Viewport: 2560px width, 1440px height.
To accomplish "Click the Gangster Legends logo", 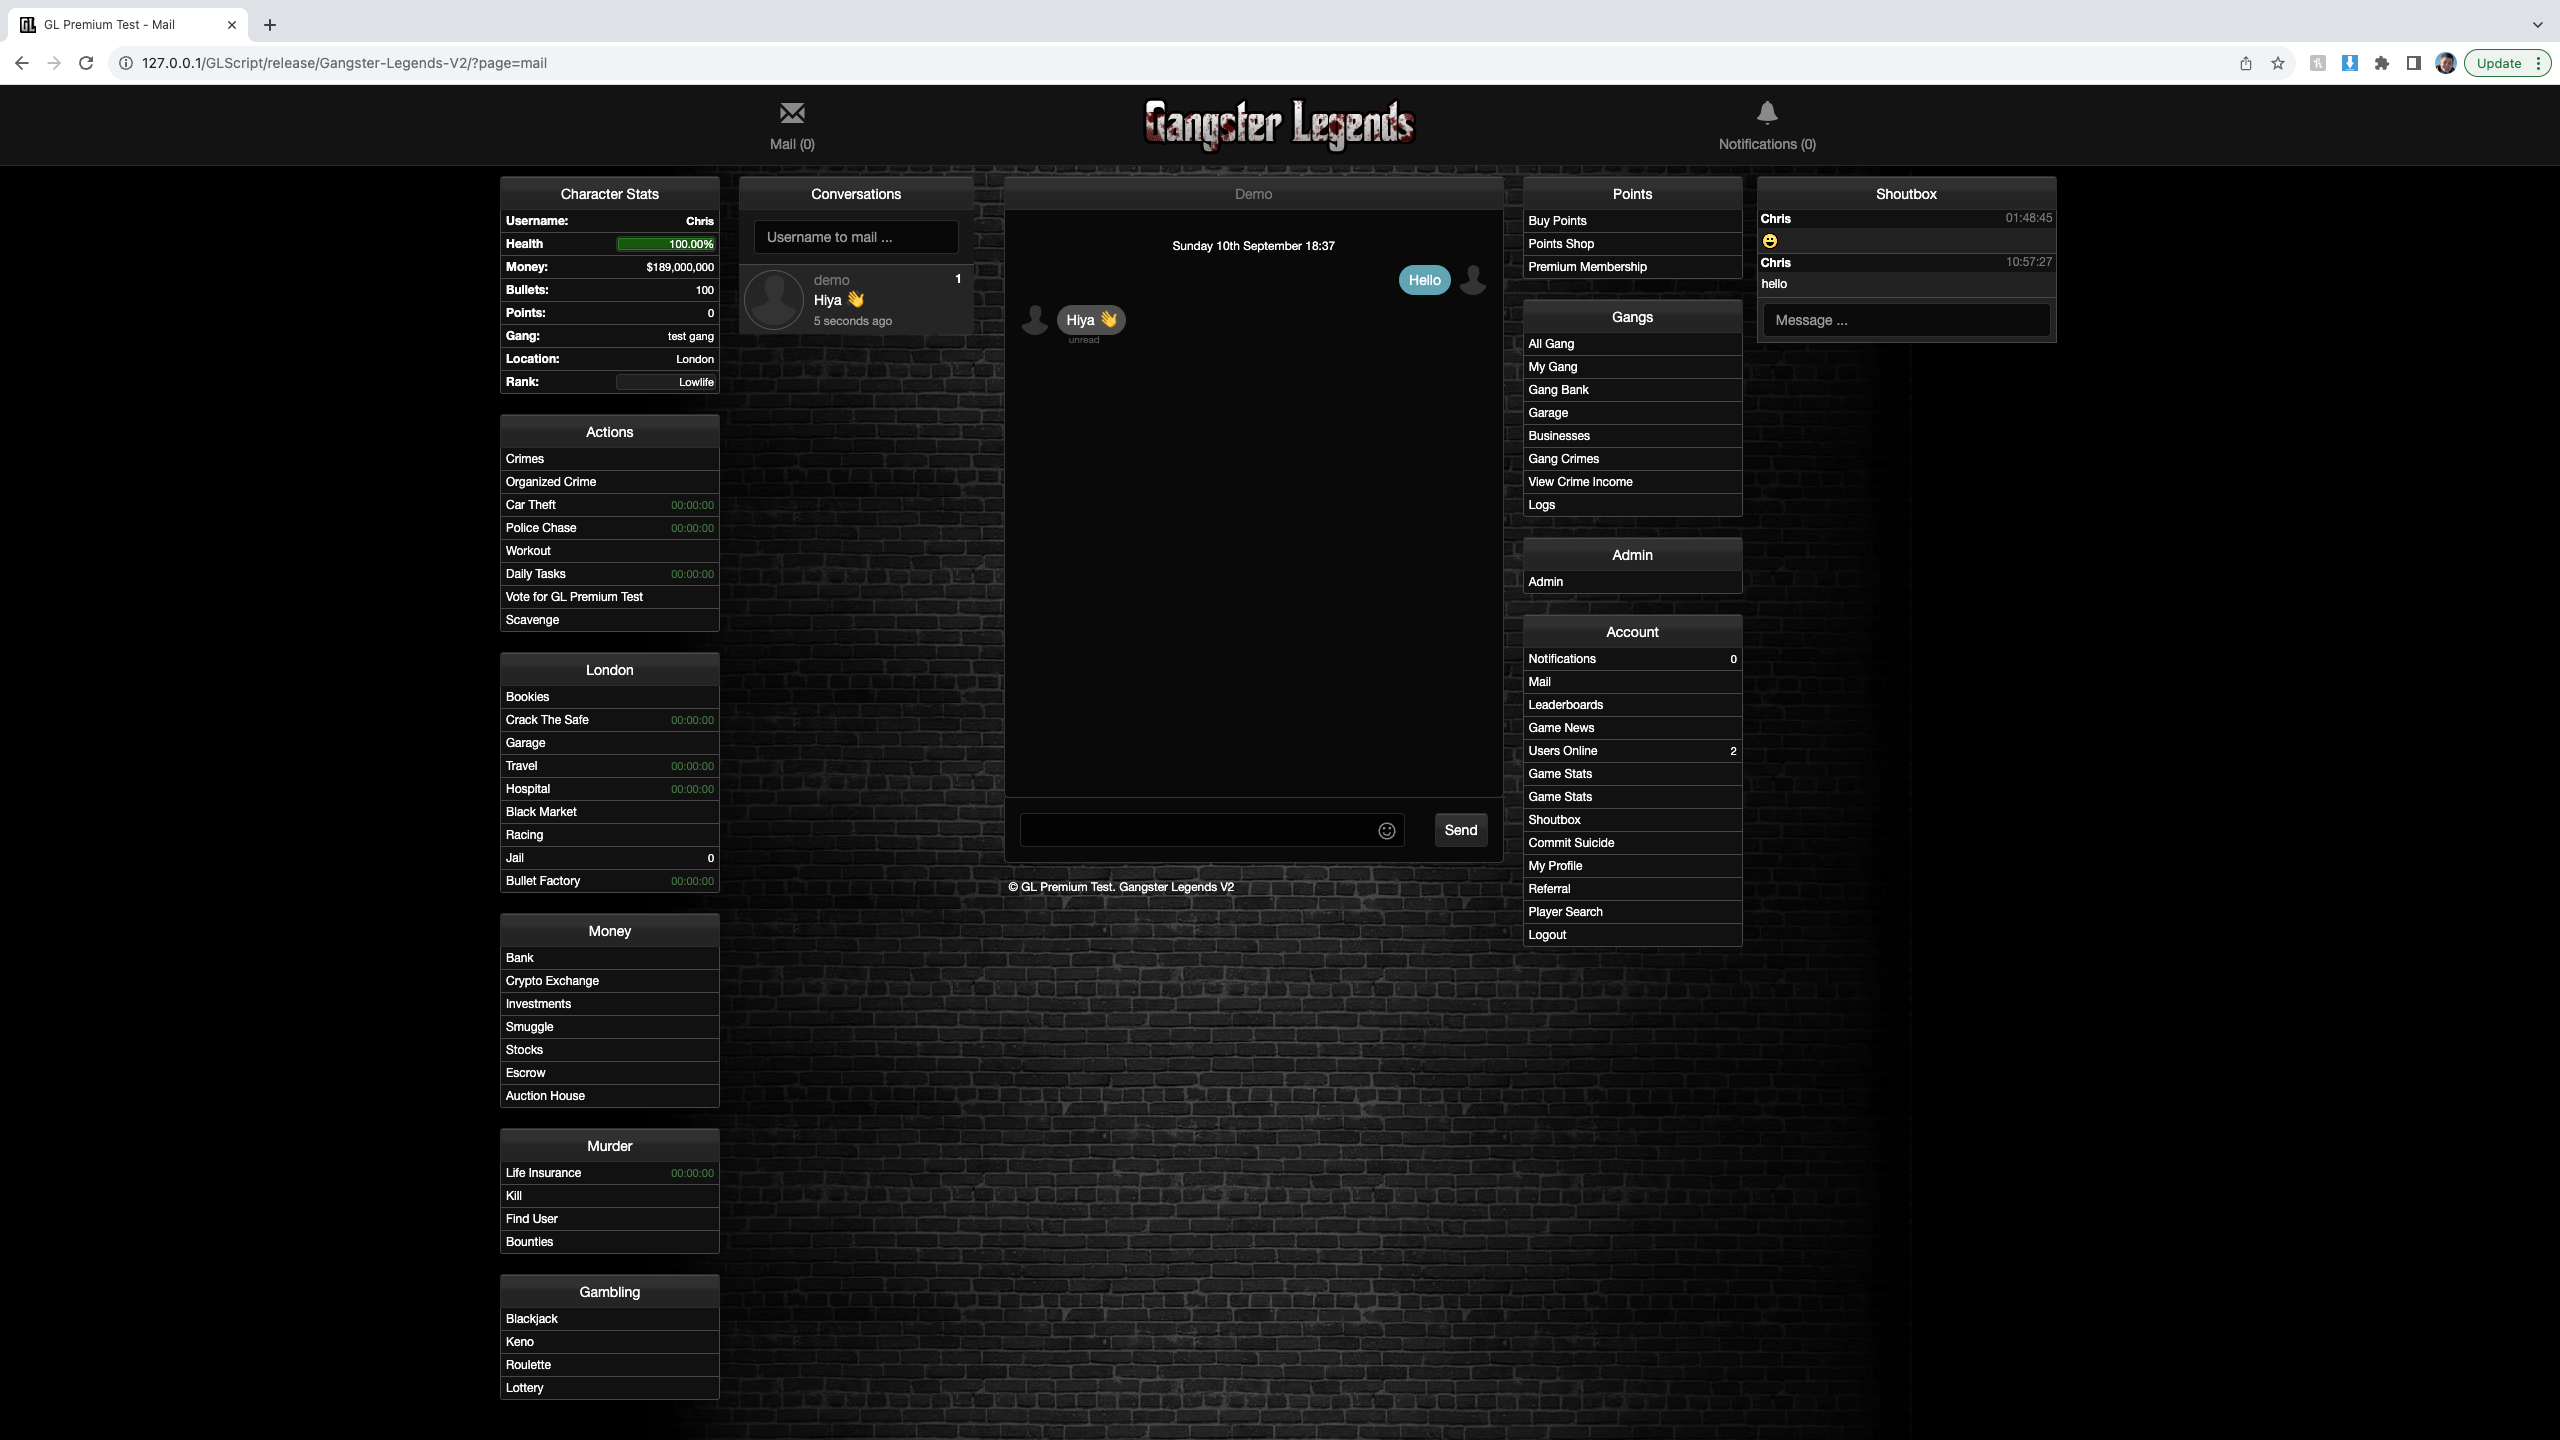I will pyautogui.click(x=1279, y=125).
